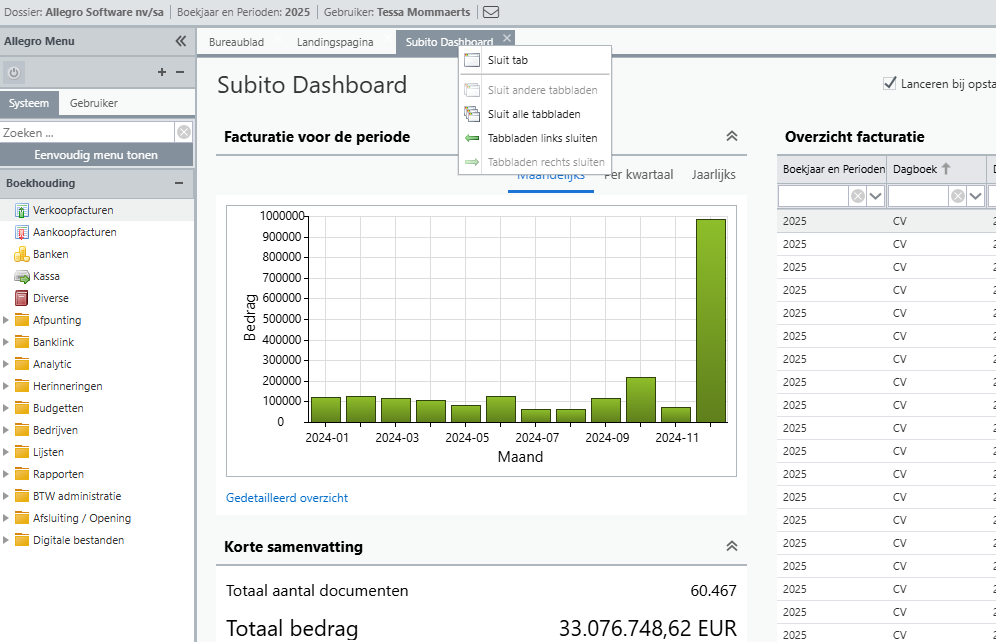The image size is (996, 642).
Task: Open Diverse menu entry
Action: 51,298
